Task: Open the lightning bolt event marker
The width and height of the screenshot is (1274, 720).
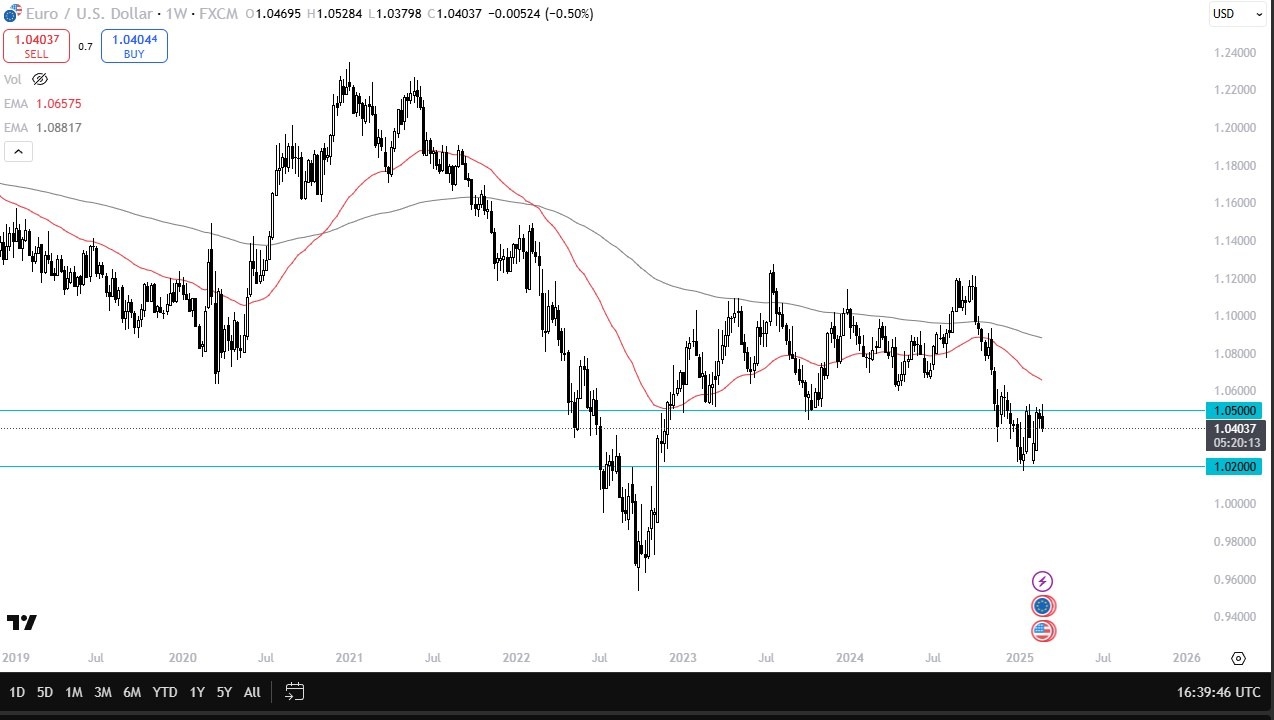Action: coord(1042,581)
